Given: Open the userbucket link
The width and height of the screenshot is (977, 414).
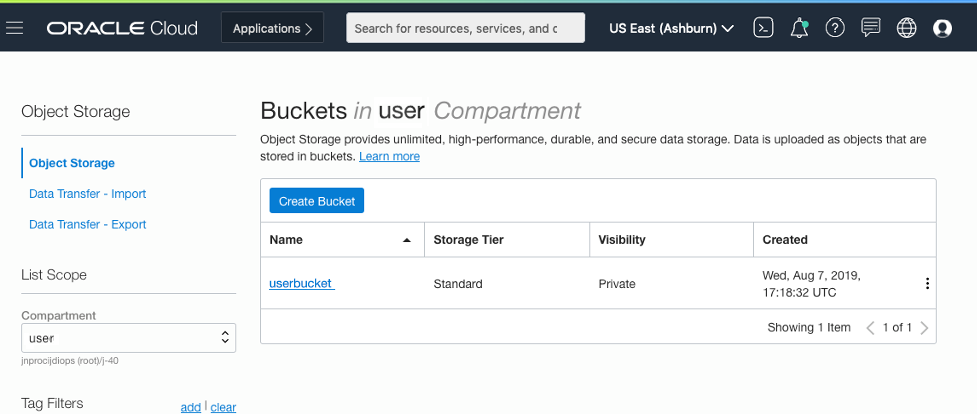Looking at the screenshot, I should coord(301,284).
